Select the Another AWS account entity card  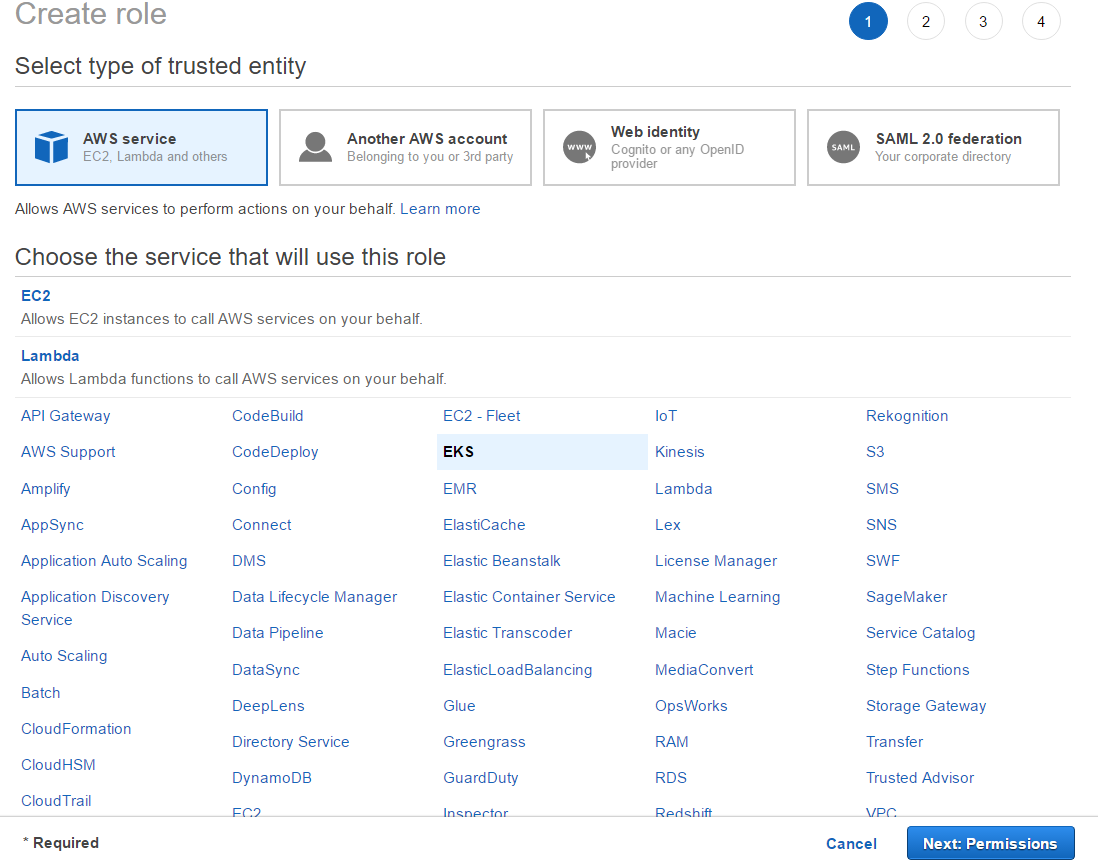[x=405, y=147]
